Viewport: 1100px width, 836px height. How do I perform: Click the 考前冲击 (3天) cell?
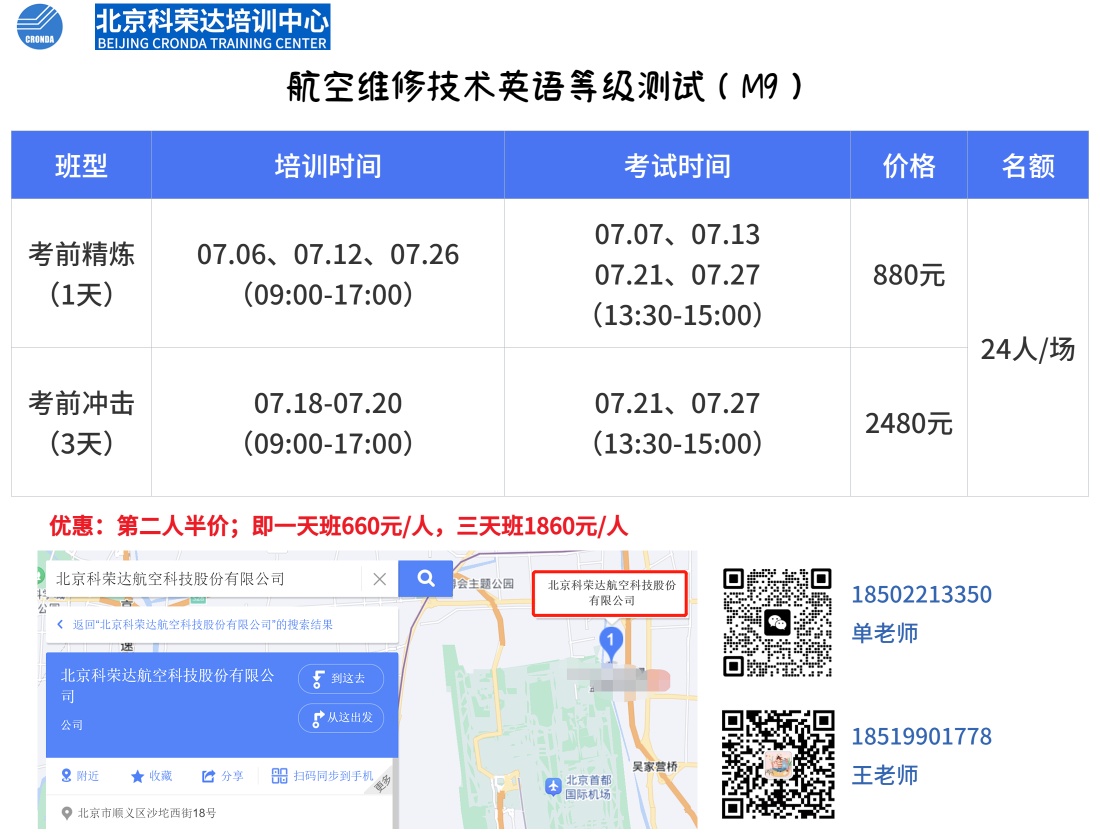click(x=81, y=423)
